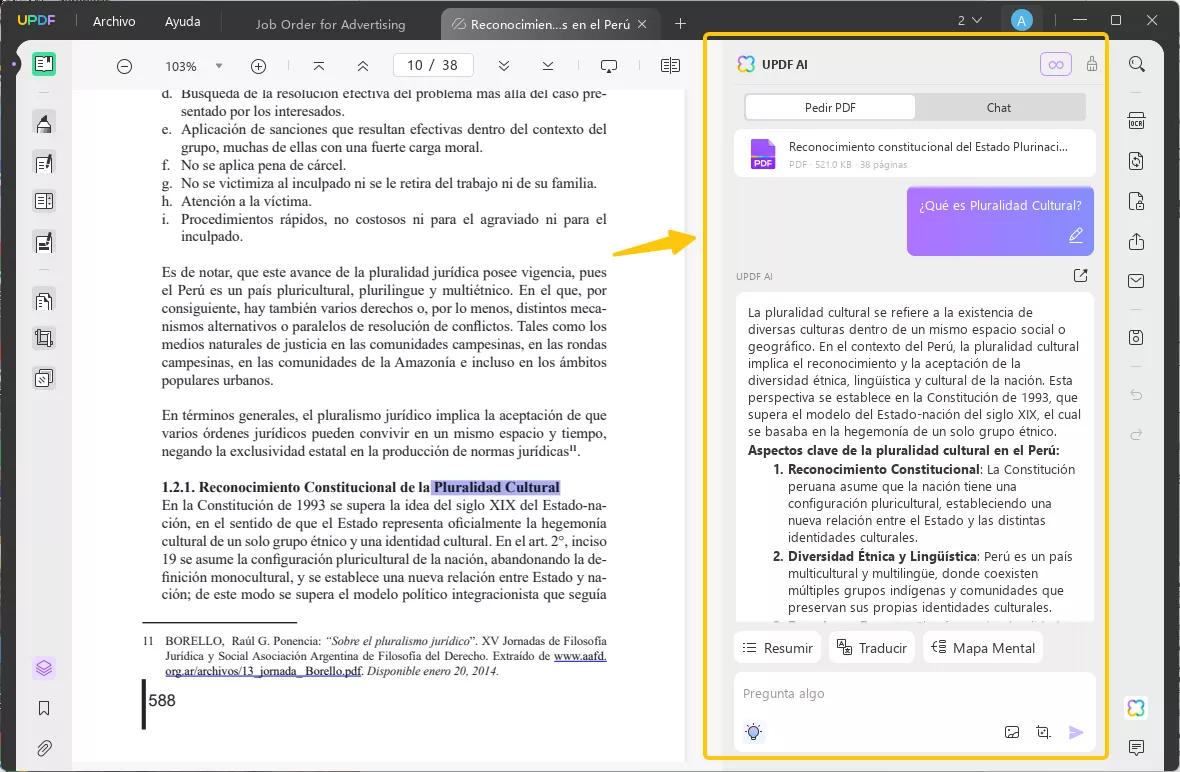
Task: Undo the last action
Action: pyautogui.click(x=1136, y=394)
